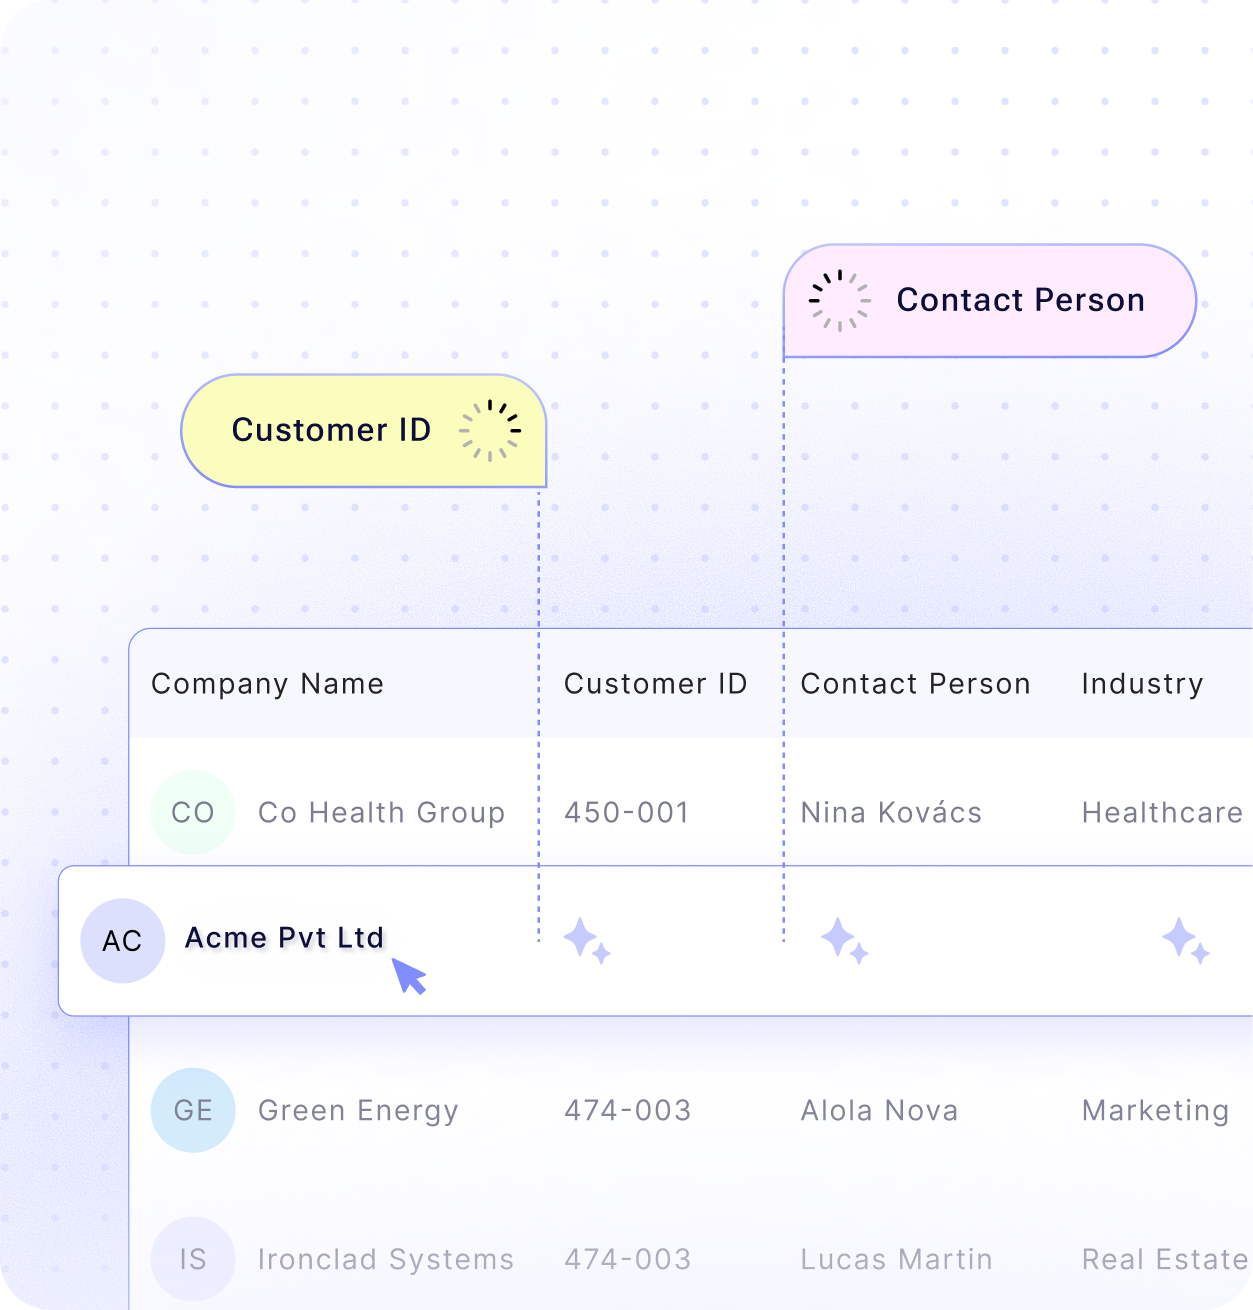Click the AC avatar for Acme Pvt Ltd
Screen dimensions: 1253x1310
pyautogui.click(x=122, y=941)
